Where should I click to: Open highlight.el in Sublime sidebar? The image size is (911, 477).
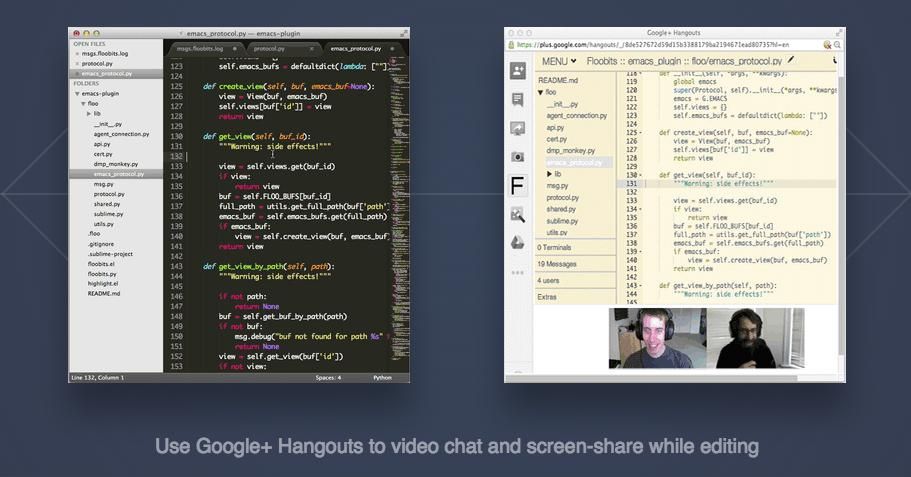(103, 284)
